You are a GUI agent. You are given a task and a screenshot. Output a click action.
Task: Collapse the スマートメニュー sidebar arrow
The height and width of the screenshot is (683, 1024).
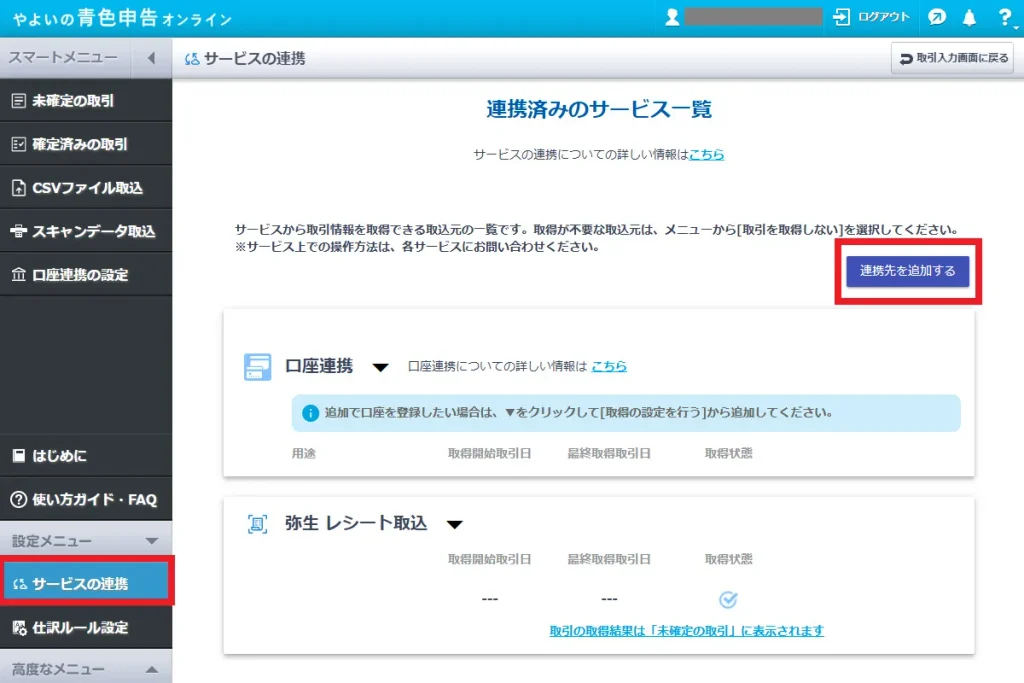click(x=151, y=58)
